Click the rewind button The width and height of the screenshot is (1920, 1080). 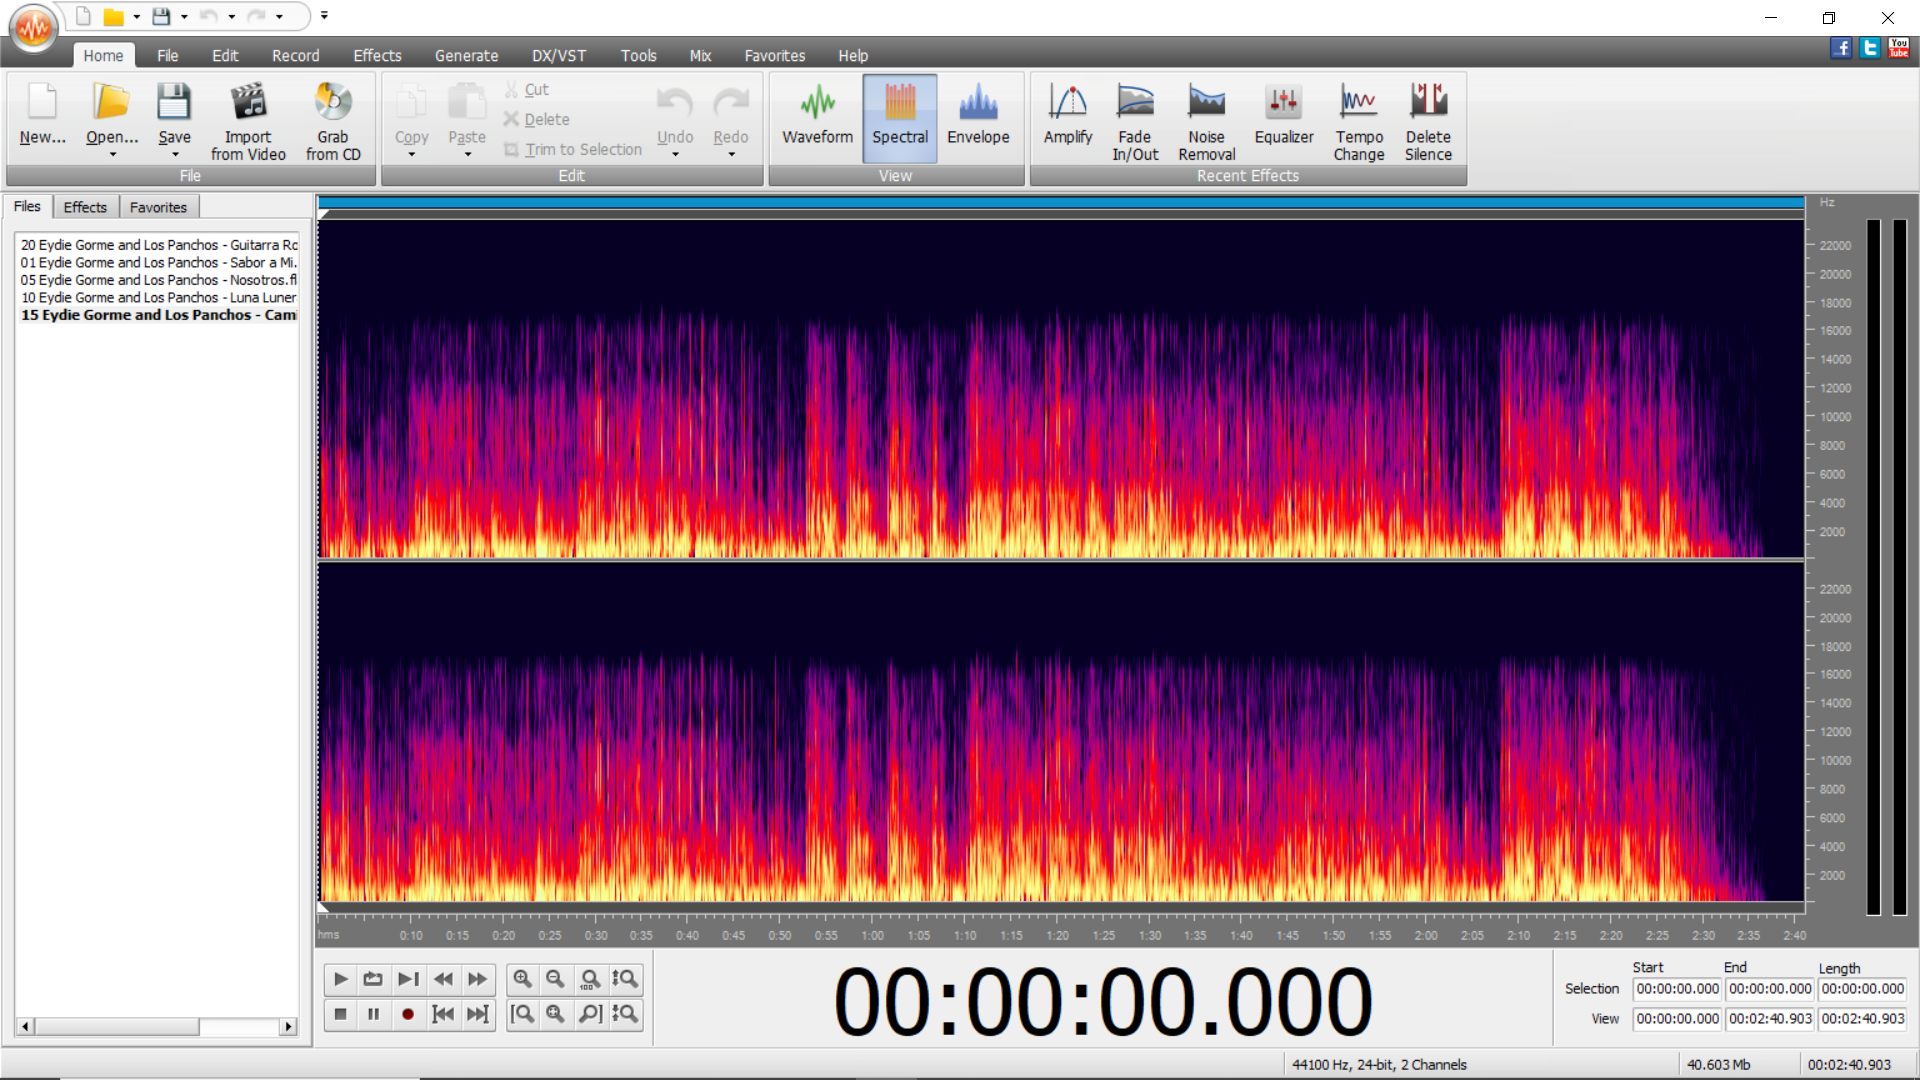[443, 979]
